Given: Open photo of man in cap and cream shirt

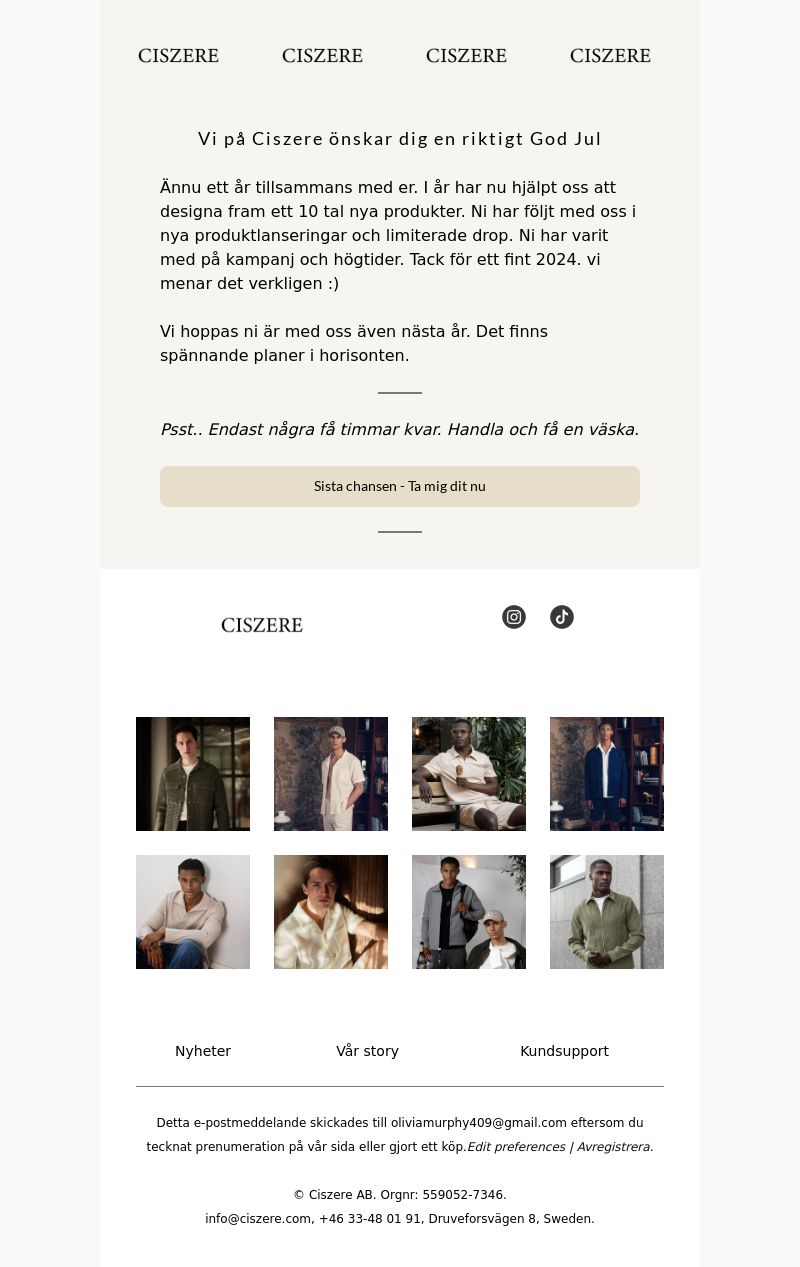Looking at the screenshot, I should (331, 774).
